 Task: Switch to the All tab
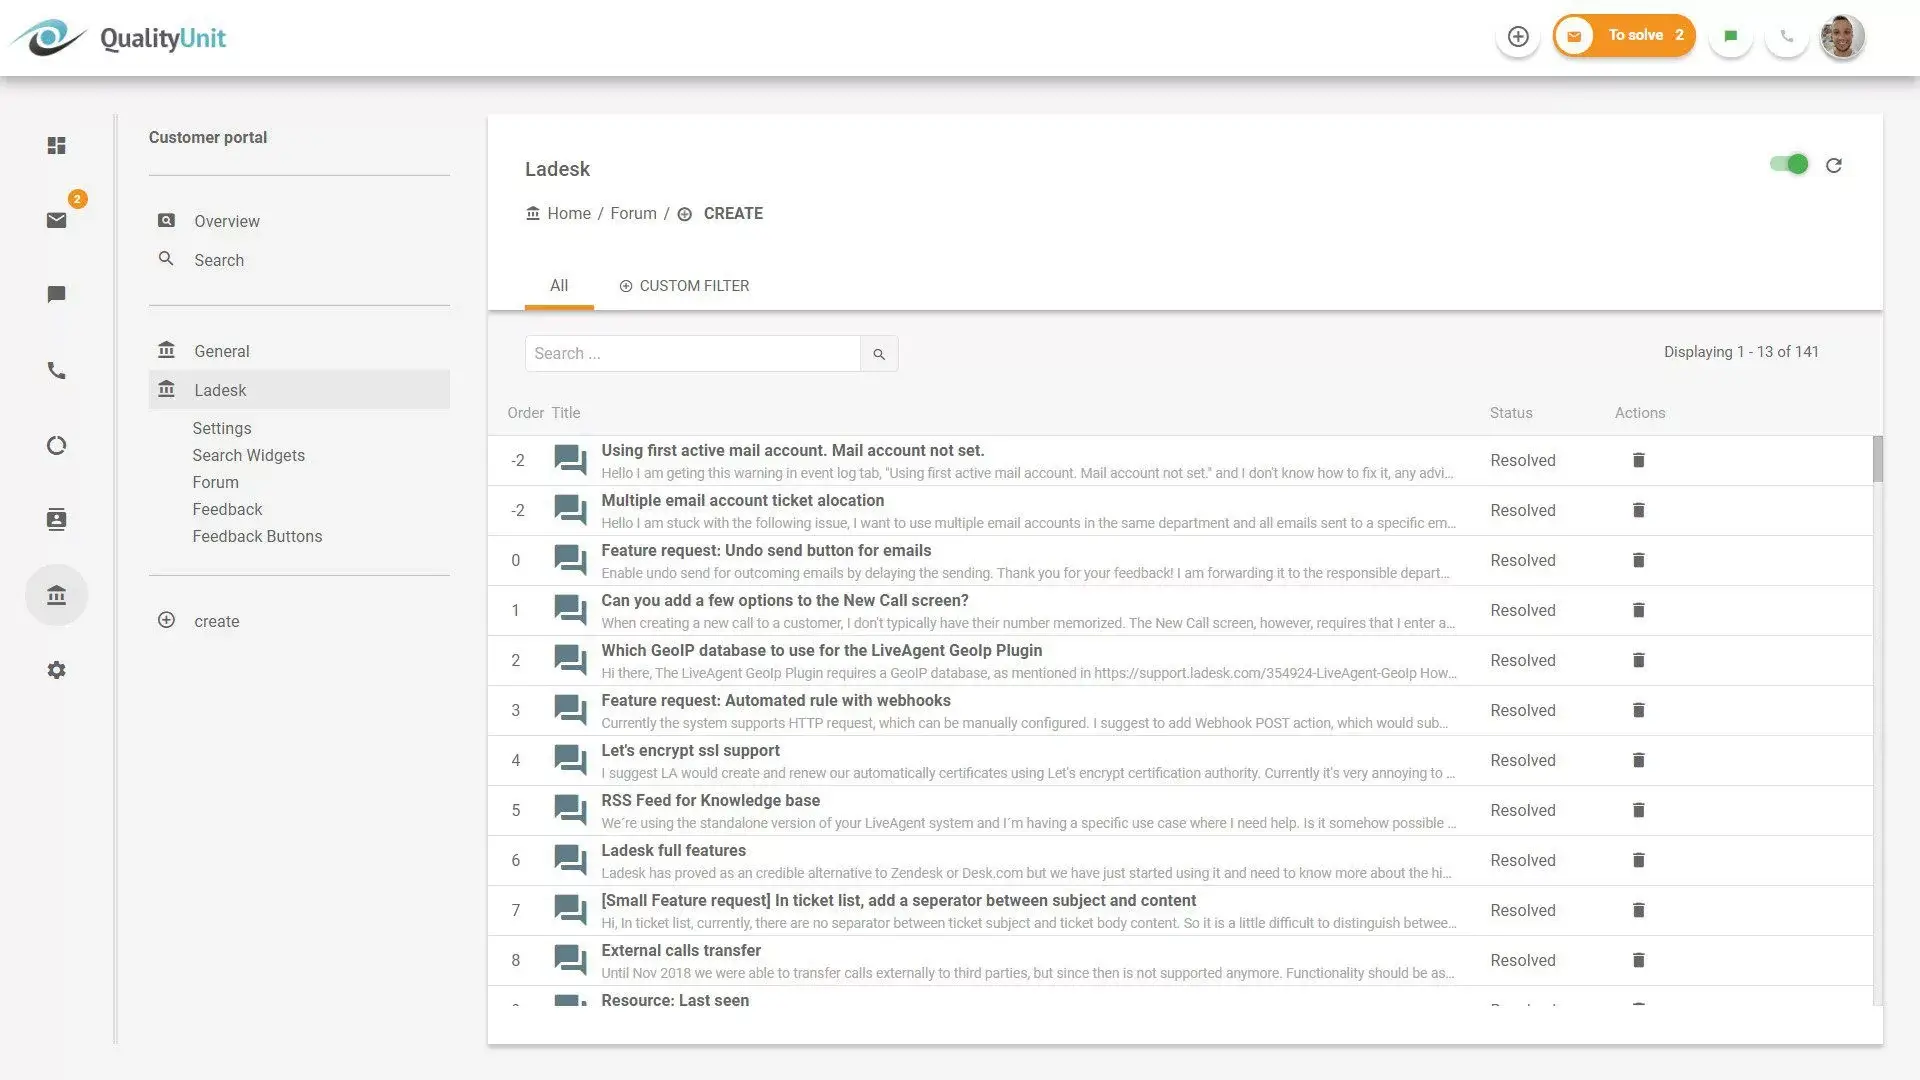click(x=559, y=285)
